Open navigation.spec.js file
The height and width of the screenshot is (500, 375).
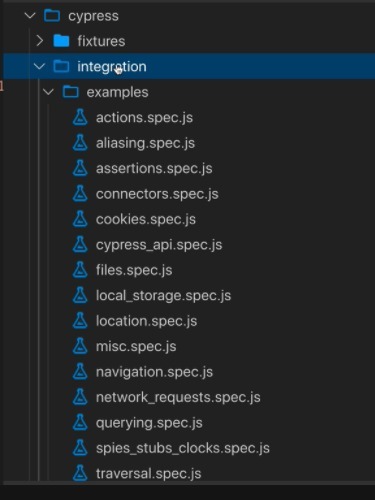coord(154,372)
